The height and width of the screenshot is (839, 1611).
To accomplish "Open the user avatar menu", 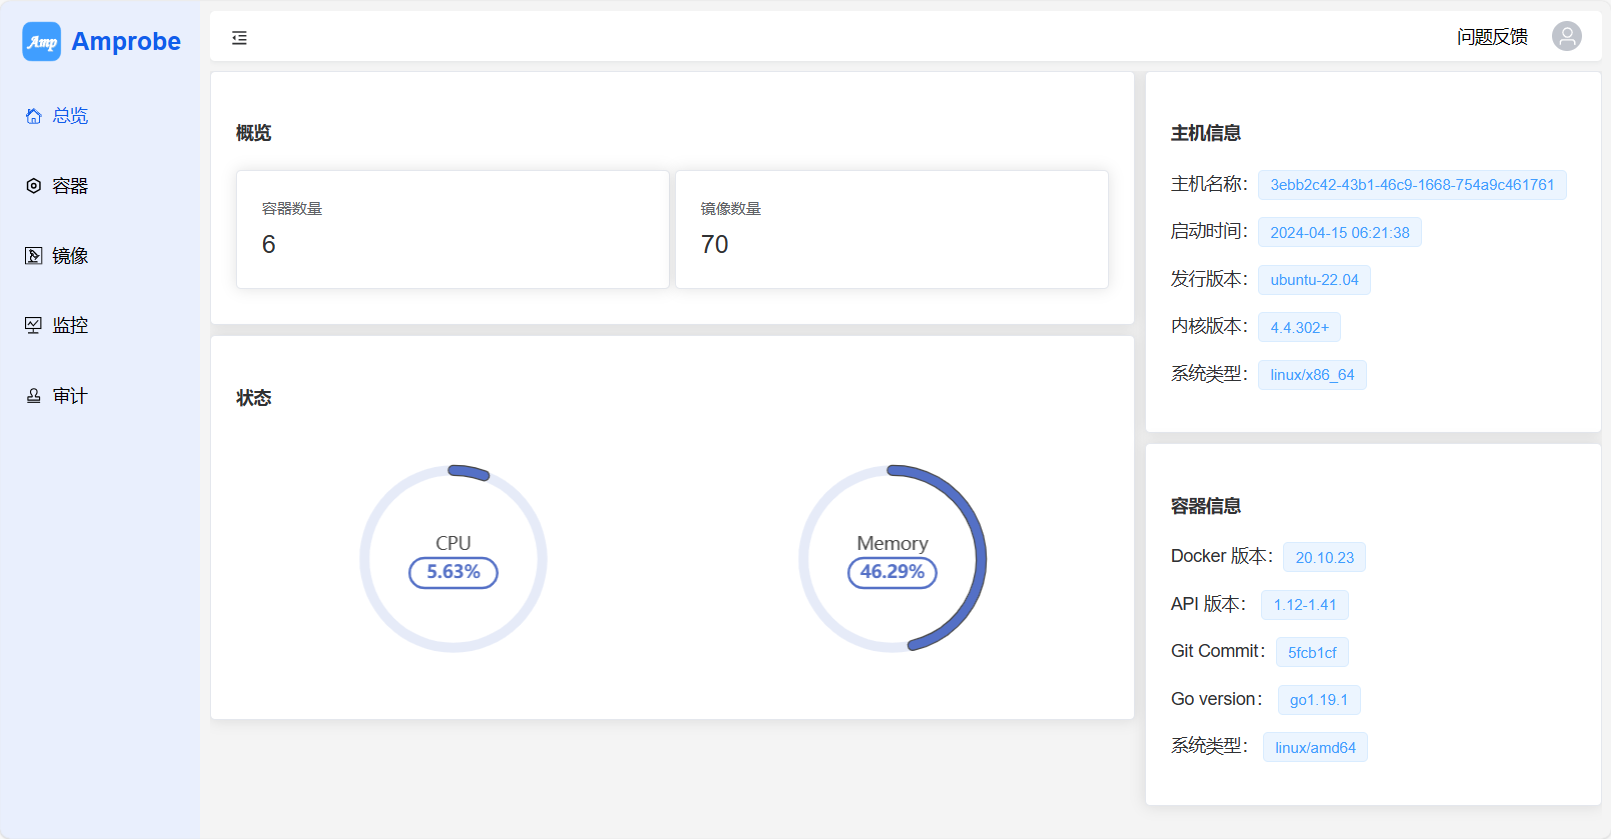I will pos(1566,37).
